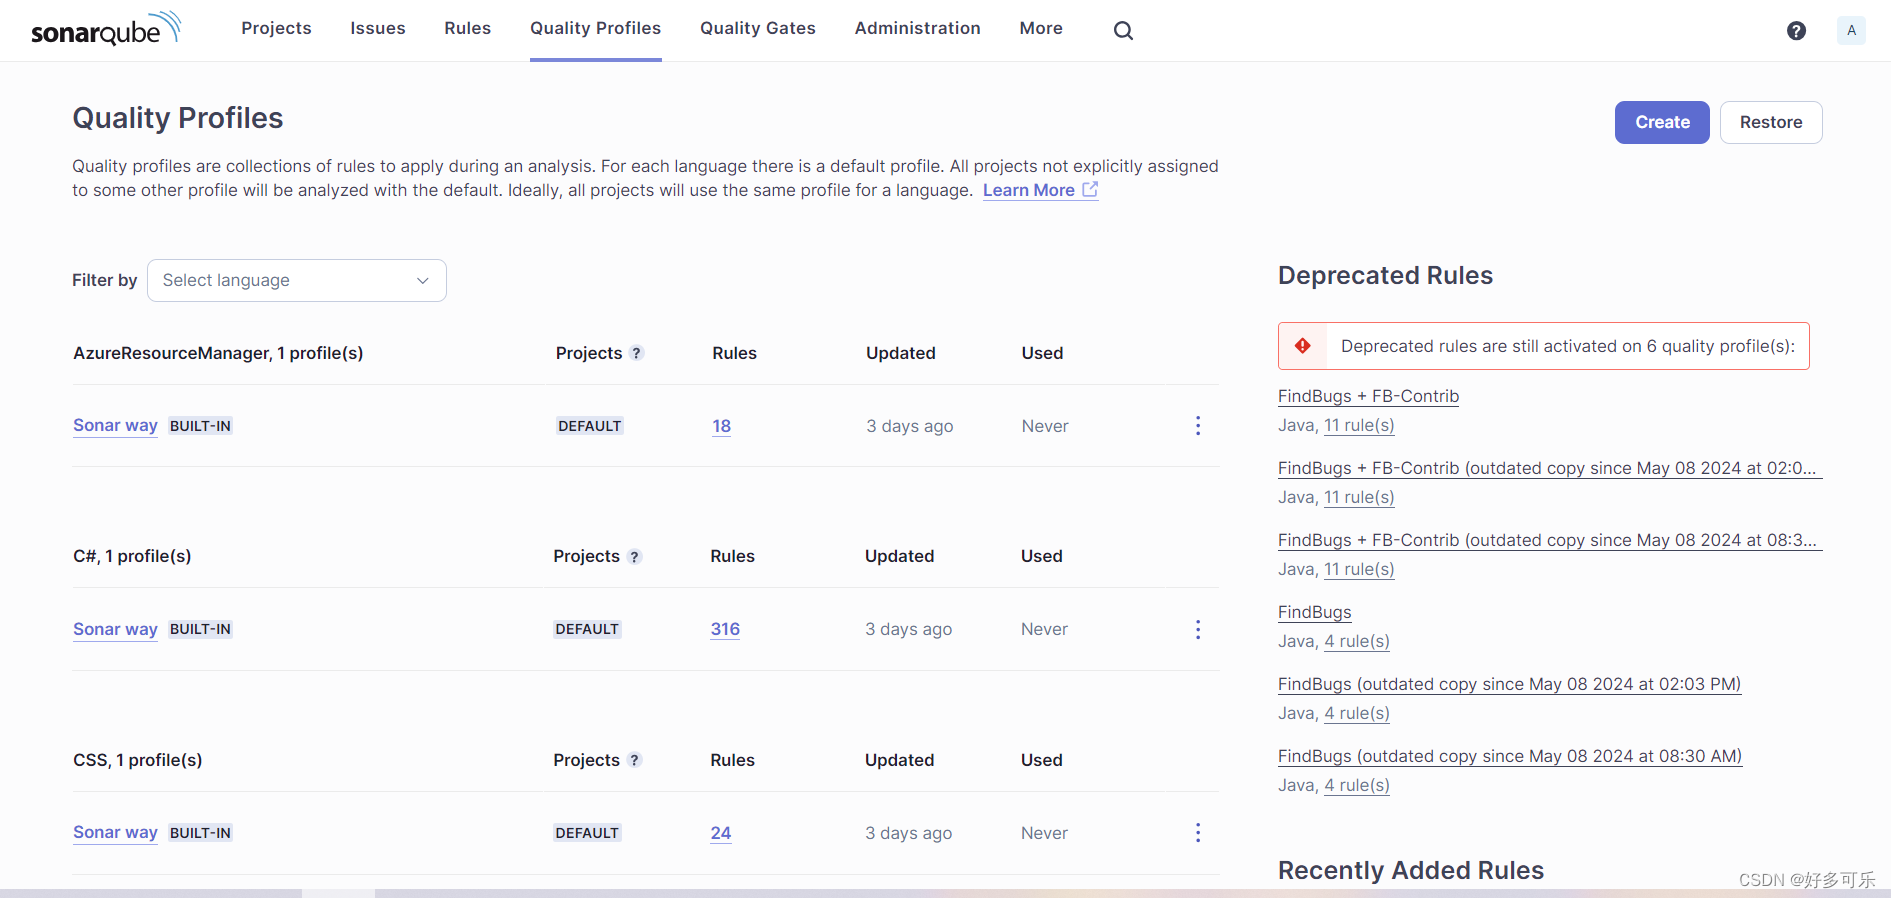Open actions menu for CSS Sonar way
The width and height of the screenshot is (1891, 898).
(x=1197, y=833)
